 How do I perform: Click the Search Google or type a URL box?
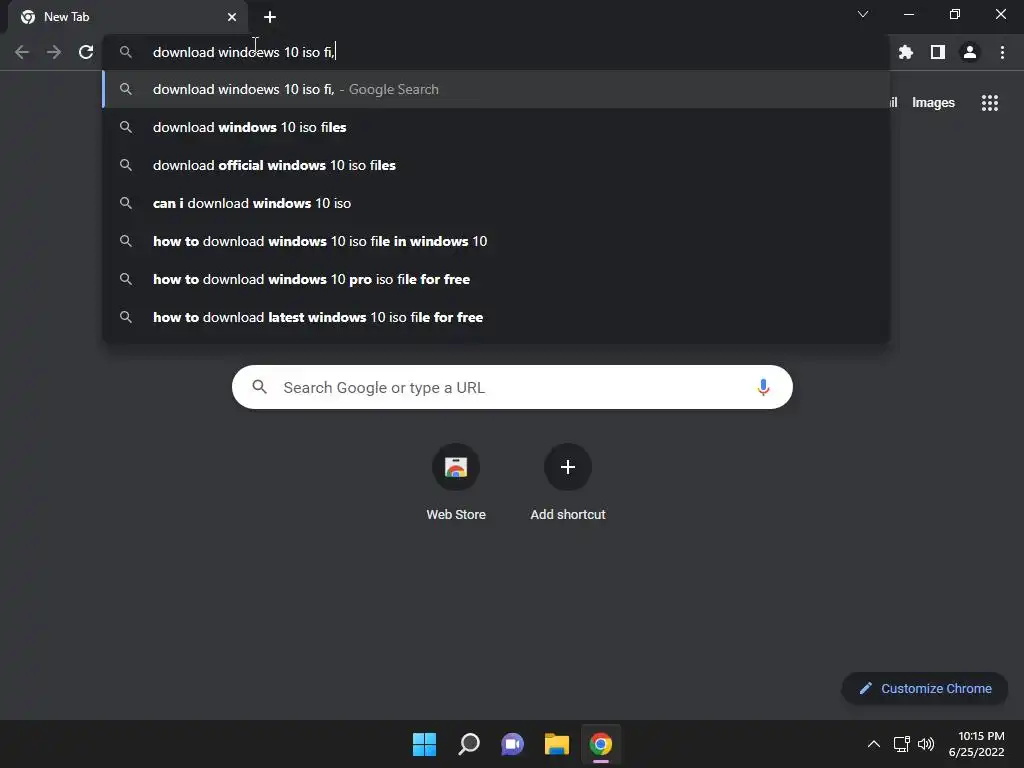[x=512, y=387]
